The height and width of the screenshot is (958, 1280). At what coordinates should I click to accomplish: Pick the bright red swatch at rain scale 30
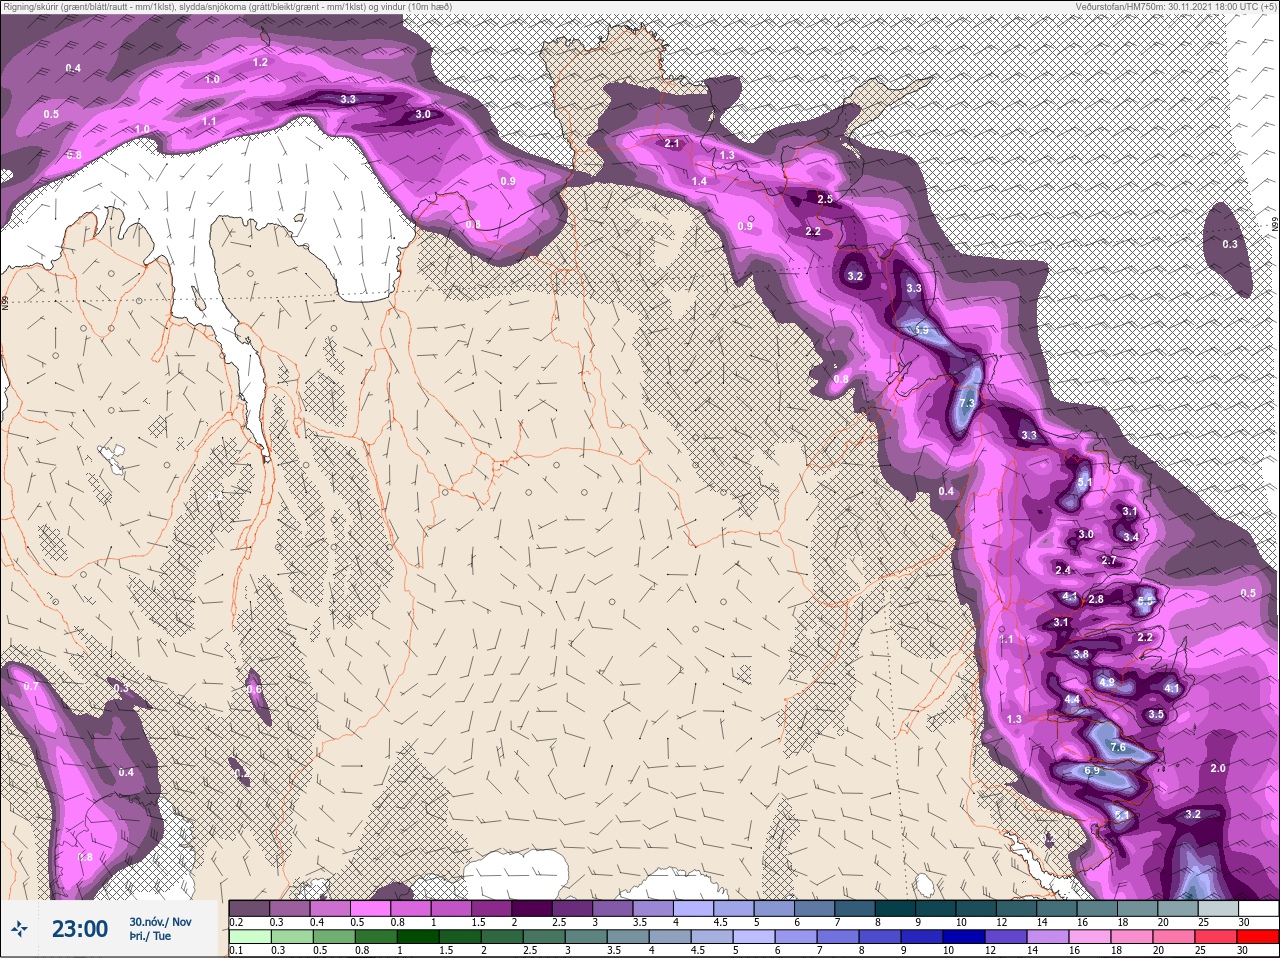coord(1258,937)
